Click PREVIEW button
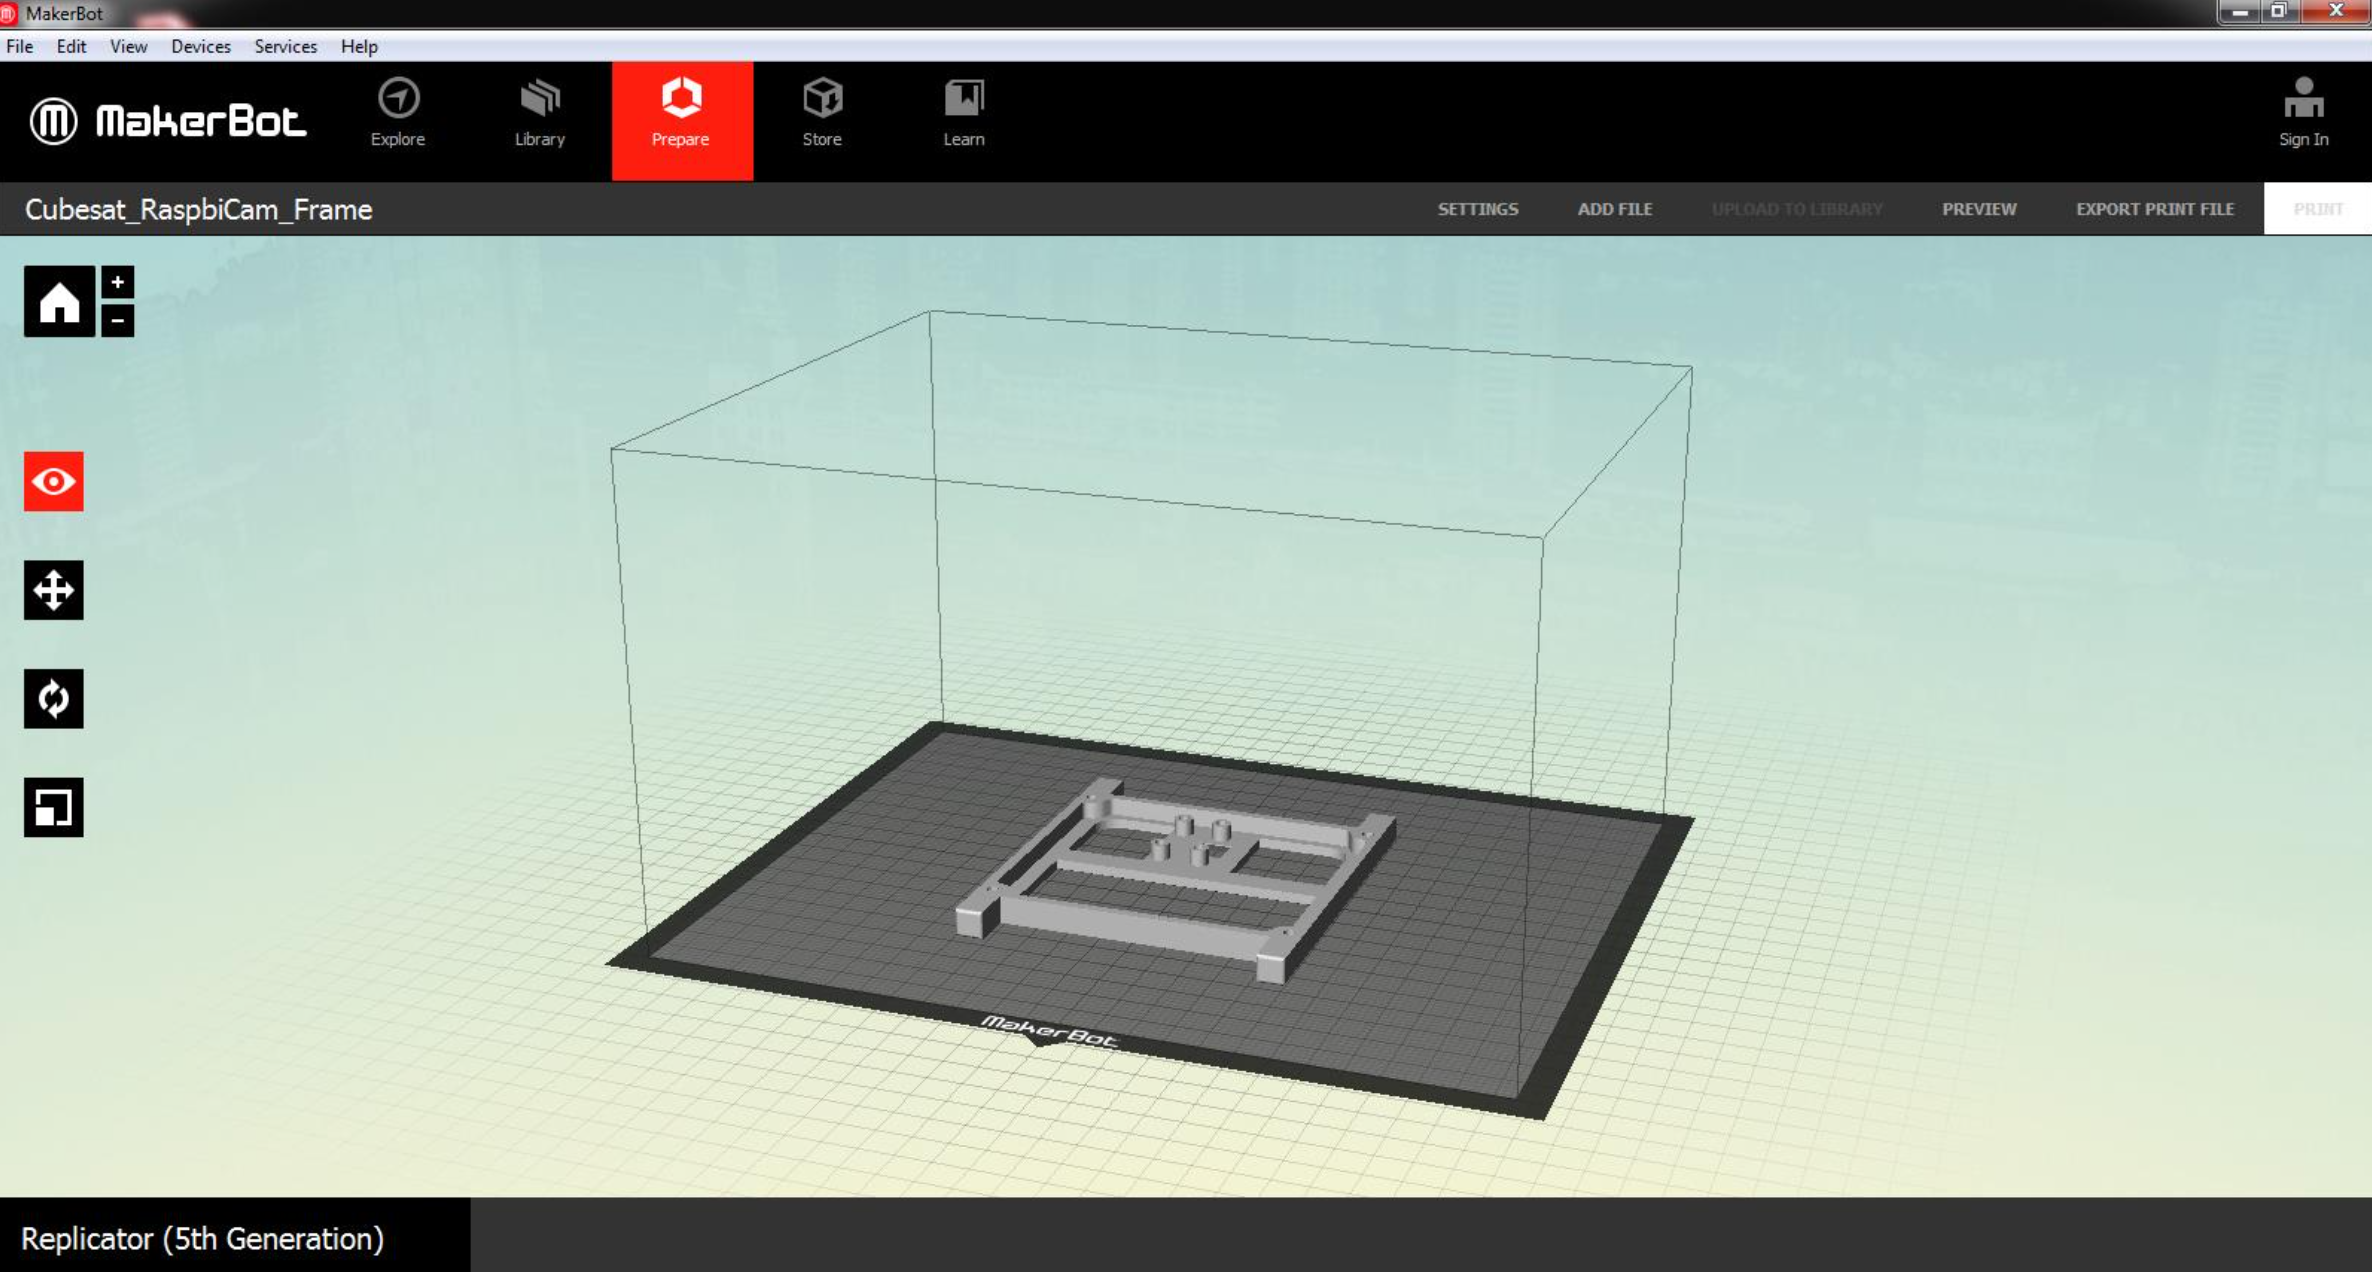 pos(1979,209)
